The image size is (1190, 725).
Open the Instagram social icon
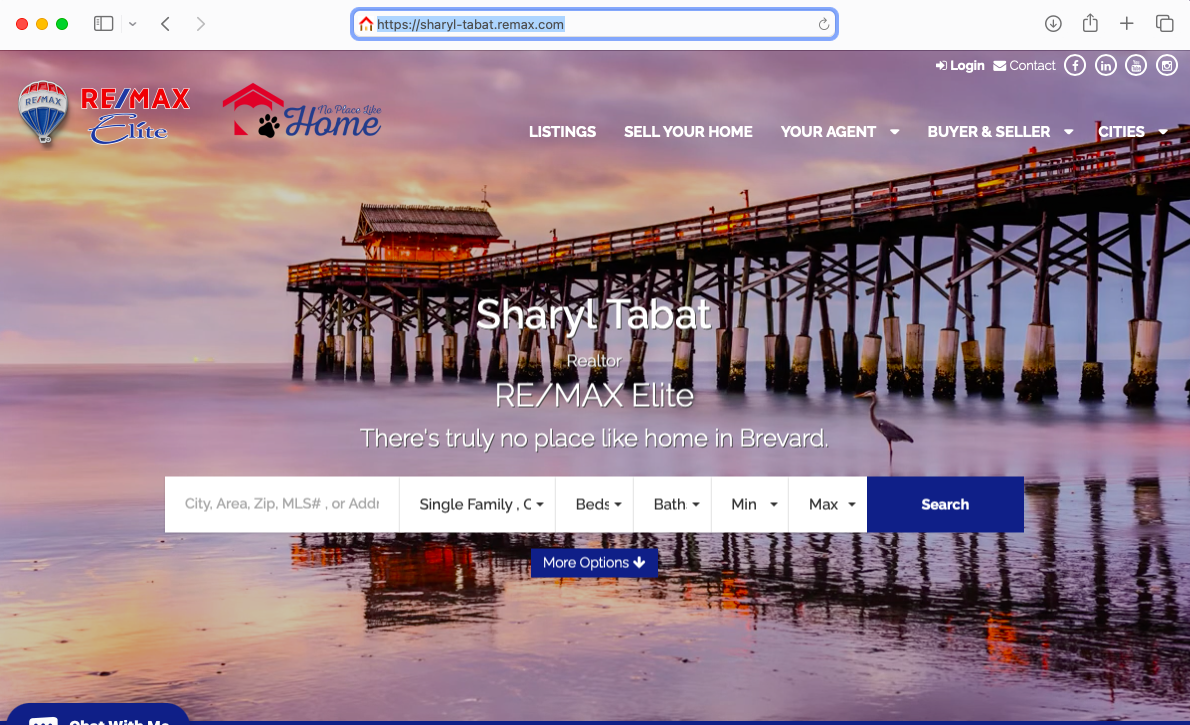coord(1166,66)
